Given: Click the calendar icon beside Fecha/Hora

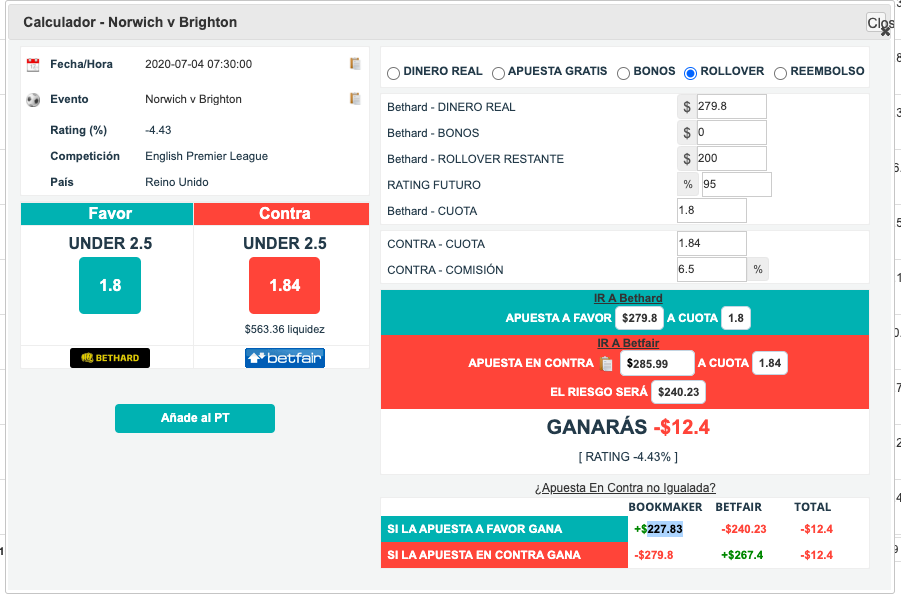Looking at the screenshot, I should (x=33, y=64).
